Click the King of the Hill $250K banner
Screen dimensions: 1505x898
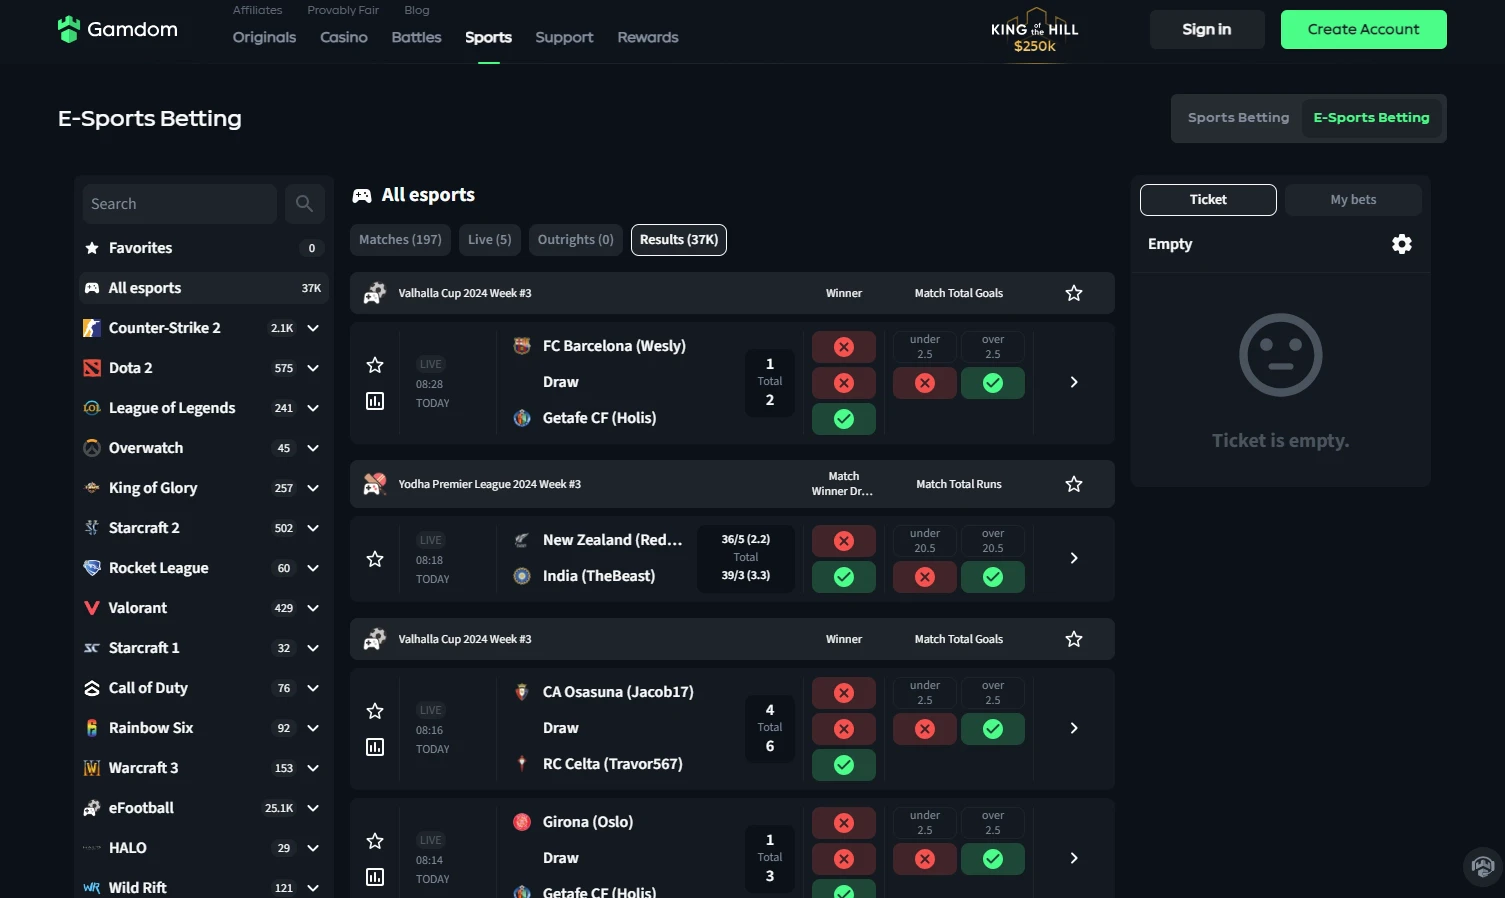coord(1035,32)
